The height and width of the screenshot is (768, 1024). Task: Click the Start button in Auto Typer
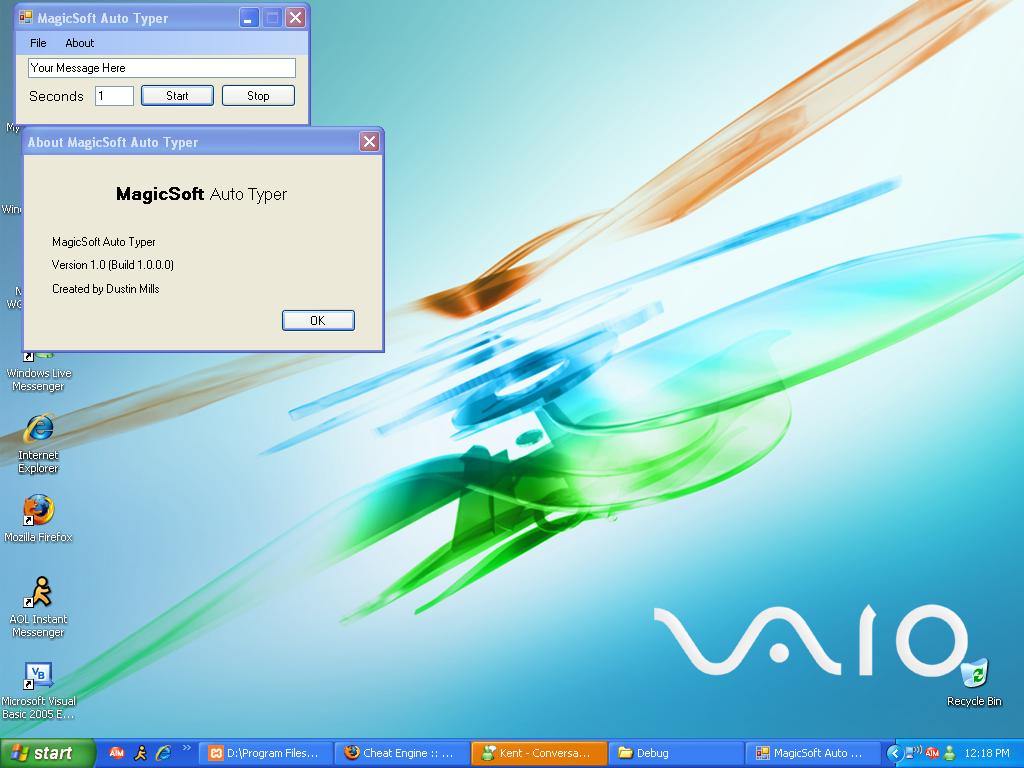pos(177,96)
